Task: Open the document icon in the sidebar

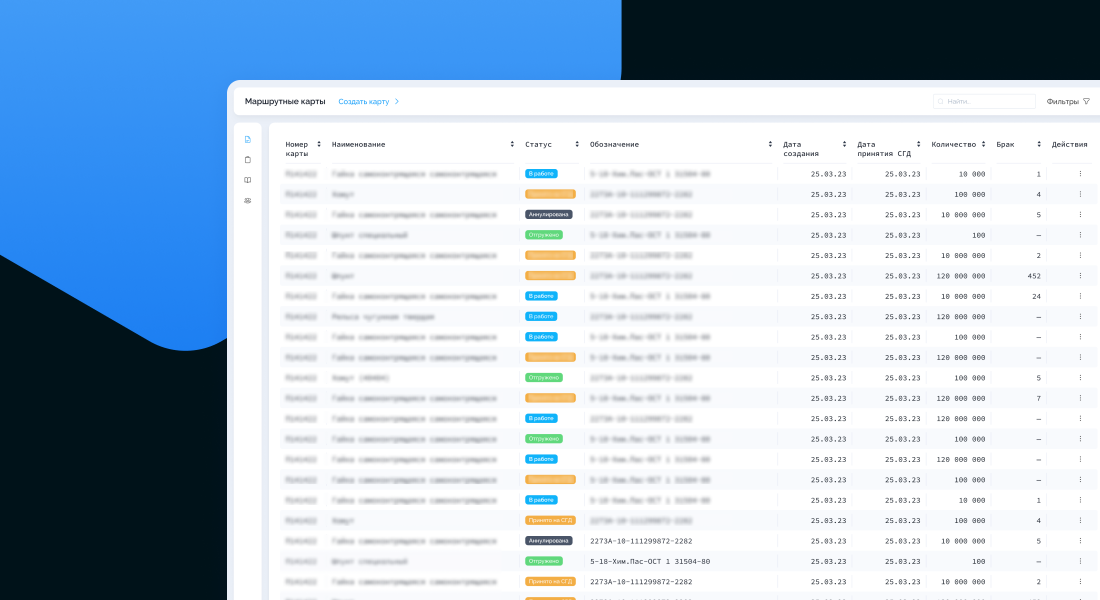Action: (x=247, y=139)
